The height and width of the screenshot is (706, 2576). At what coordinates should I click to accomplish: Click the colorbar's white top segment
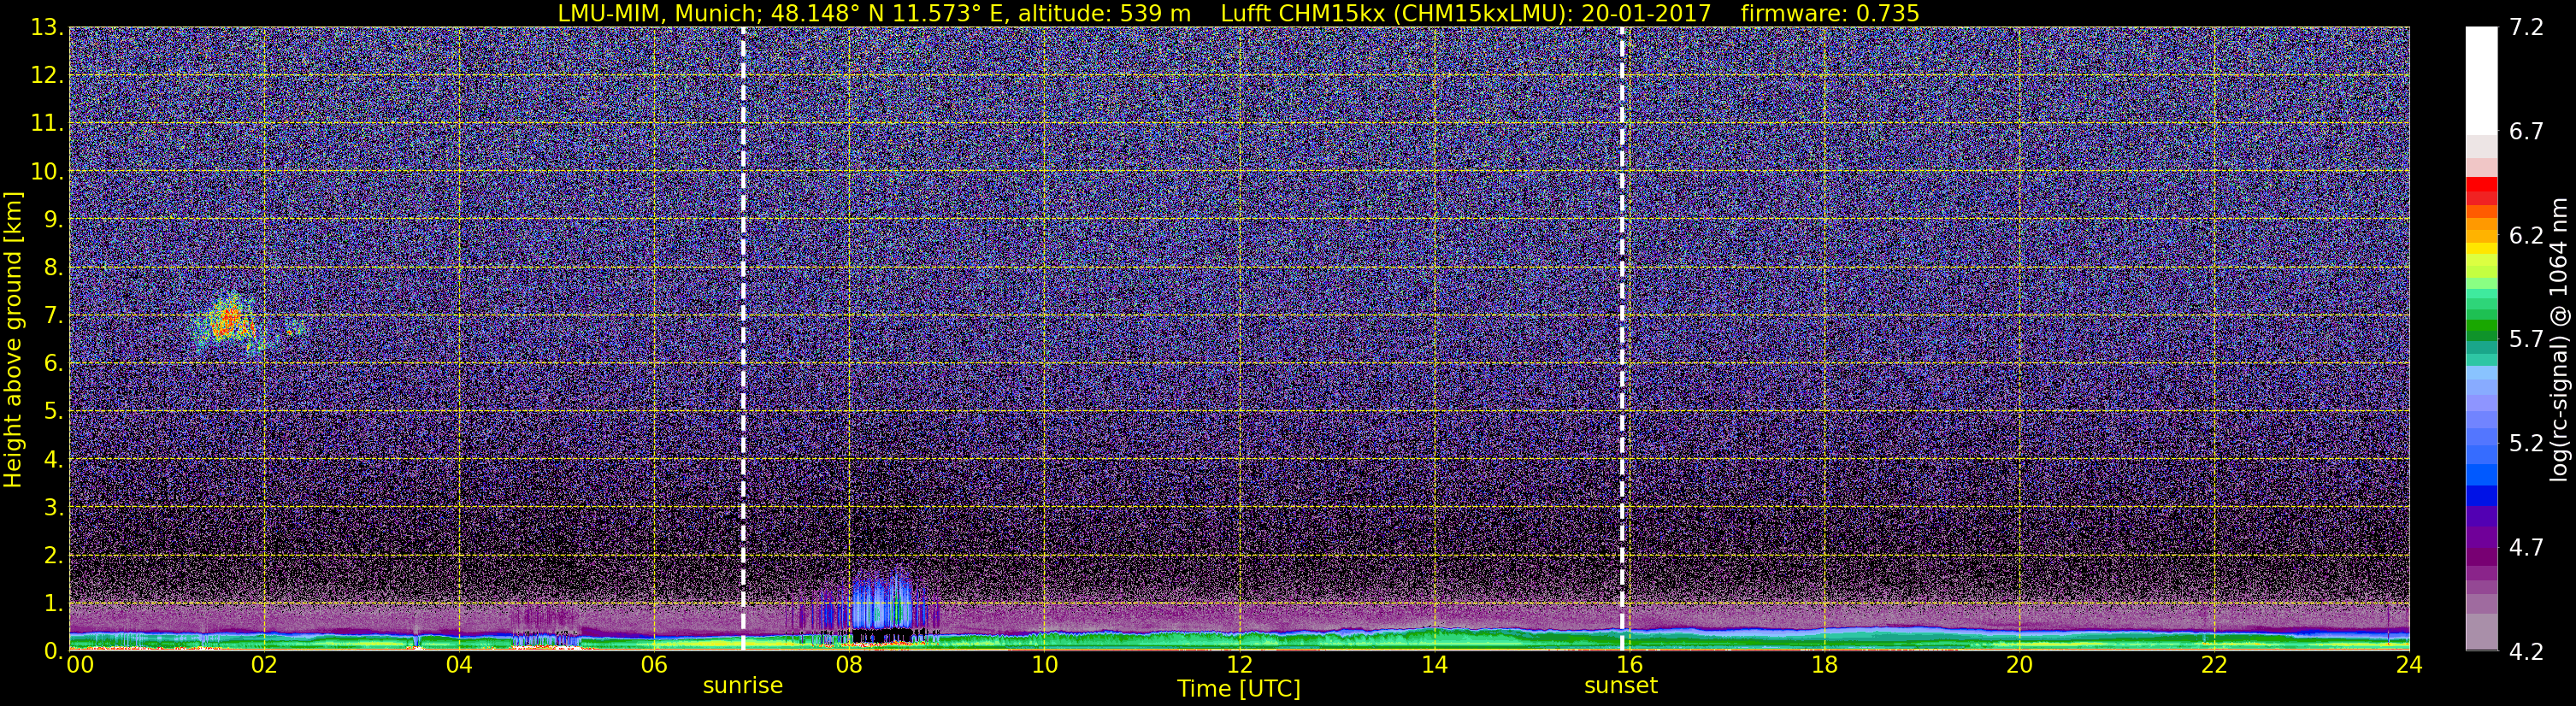pyautogui.click(x=2481, y=80)
